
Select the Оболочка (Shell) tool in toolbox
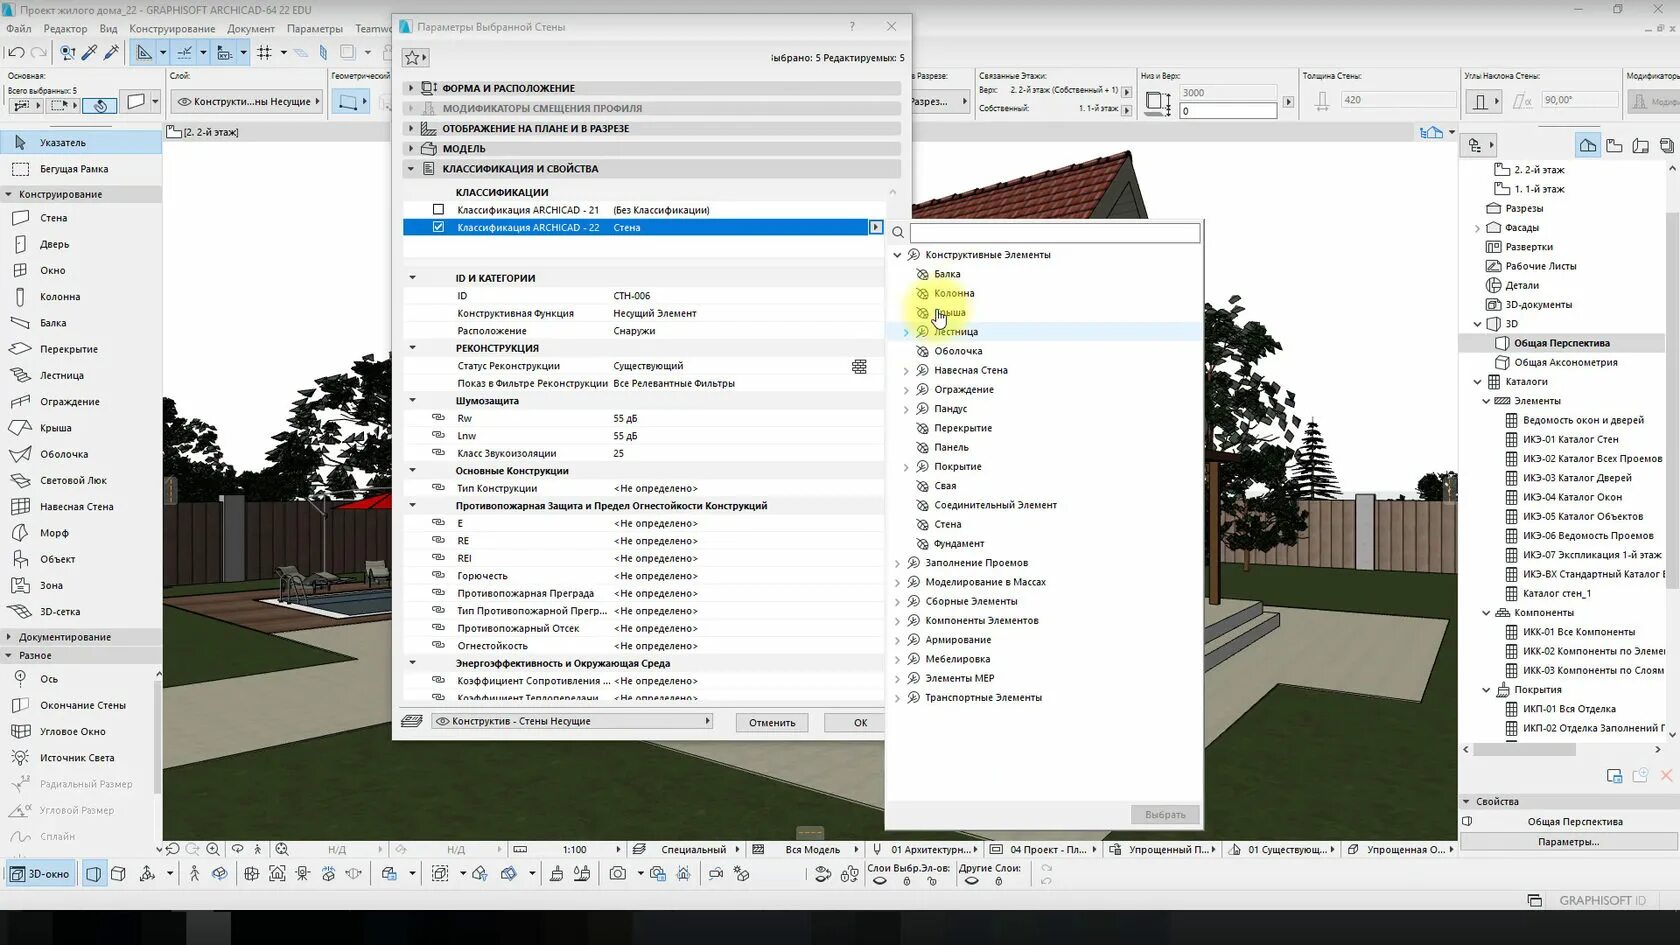click(x=64, y=454)
